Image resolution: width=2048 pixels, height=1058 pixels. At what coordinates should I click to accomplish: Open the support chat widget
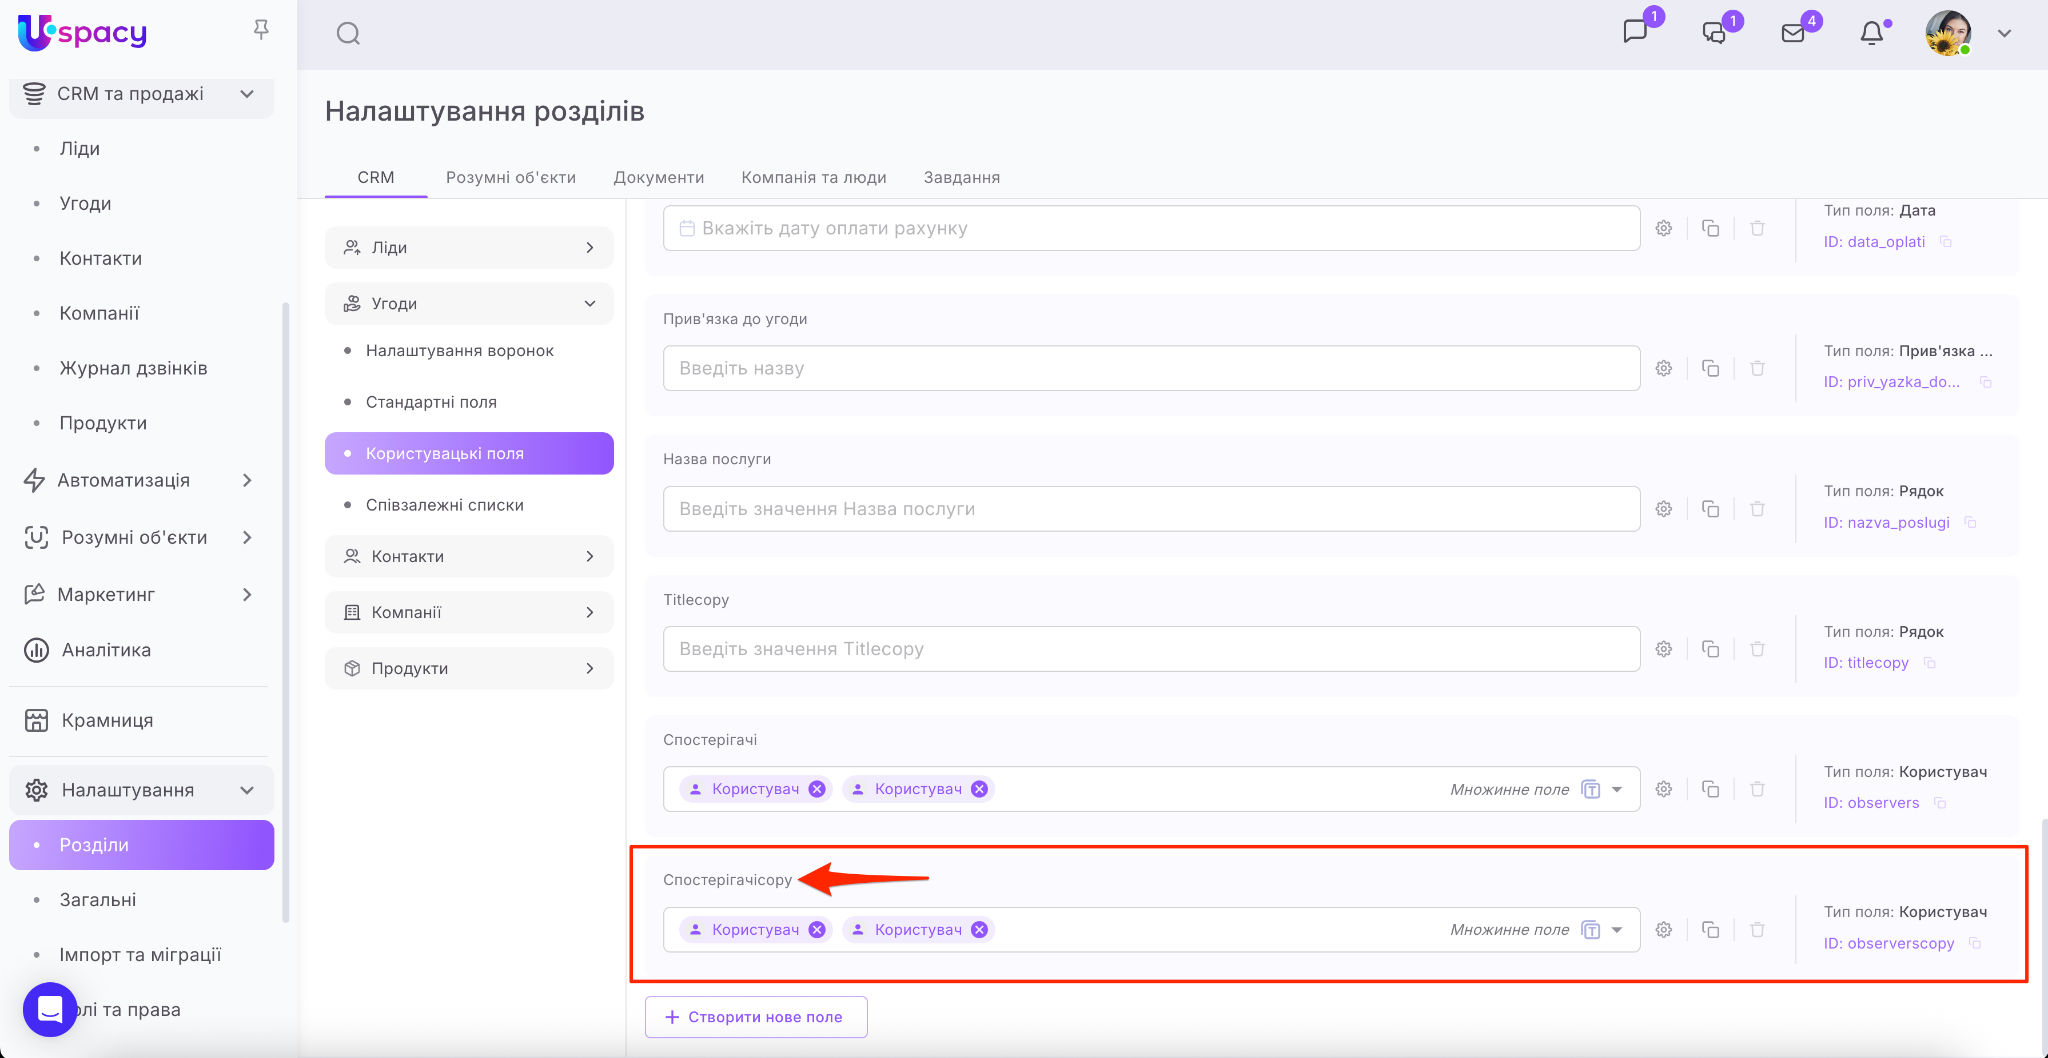tap(50, 1009)
